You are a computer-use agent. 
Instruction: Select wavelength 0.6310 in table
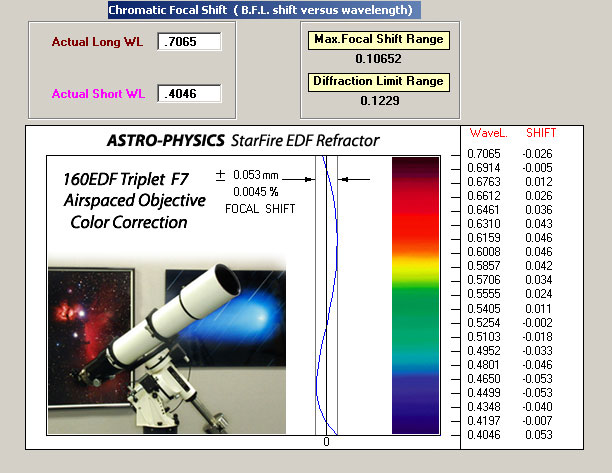pos(484,224)
